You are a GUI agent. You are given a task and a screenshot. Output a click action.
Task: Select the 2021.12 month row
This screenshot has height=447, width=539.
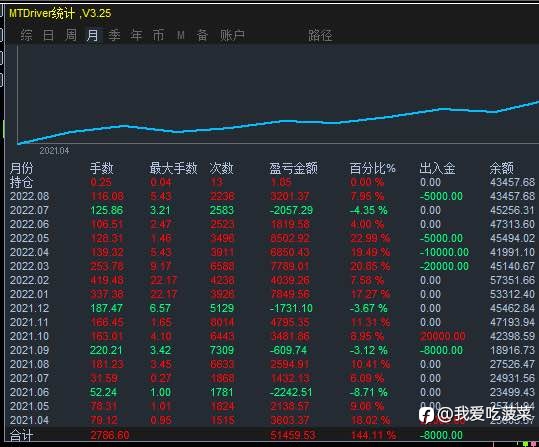coord(272,308)
